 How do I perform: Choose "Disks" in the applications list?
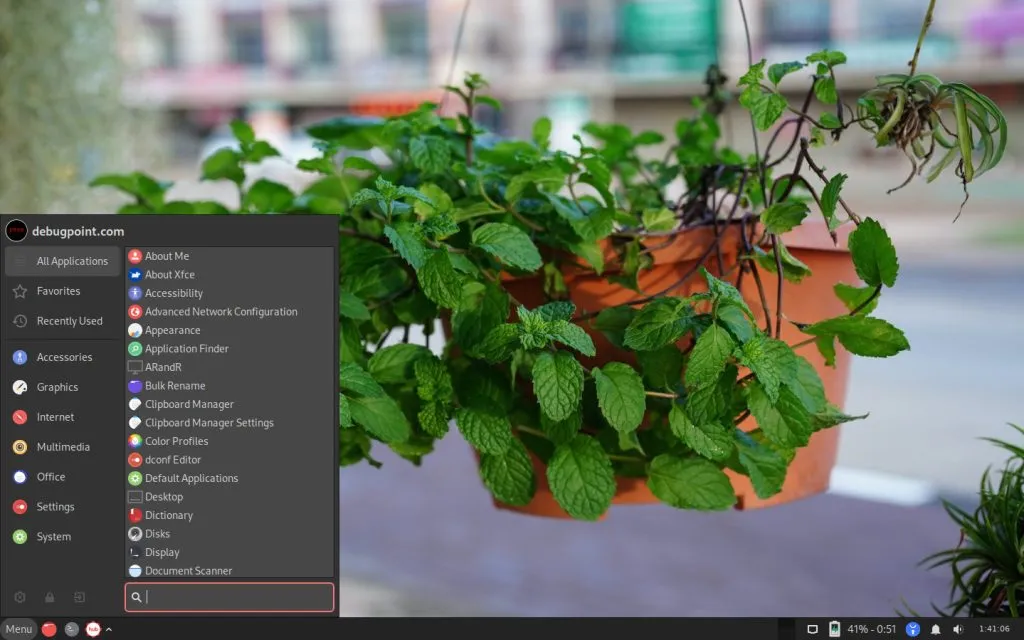coord(229,534)
